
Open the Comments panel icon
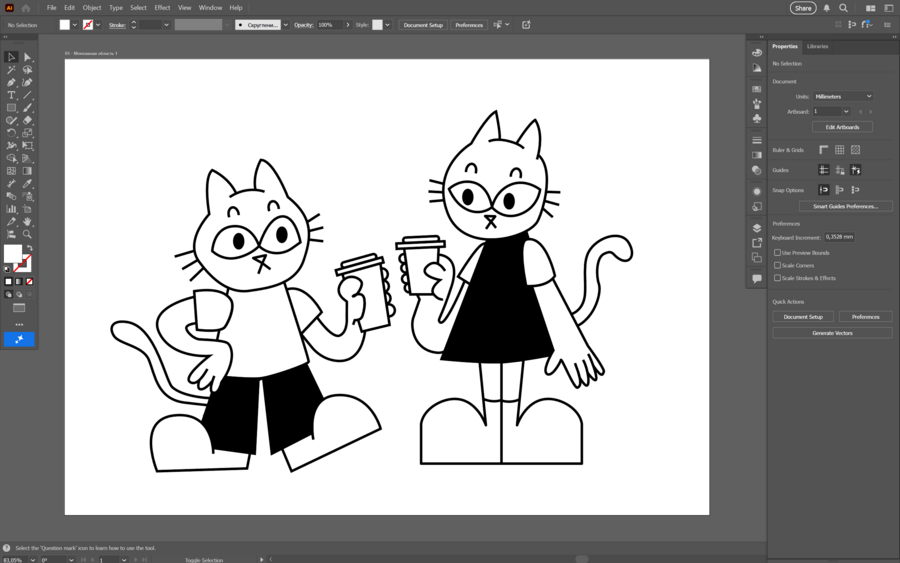(x=757, y=279)
